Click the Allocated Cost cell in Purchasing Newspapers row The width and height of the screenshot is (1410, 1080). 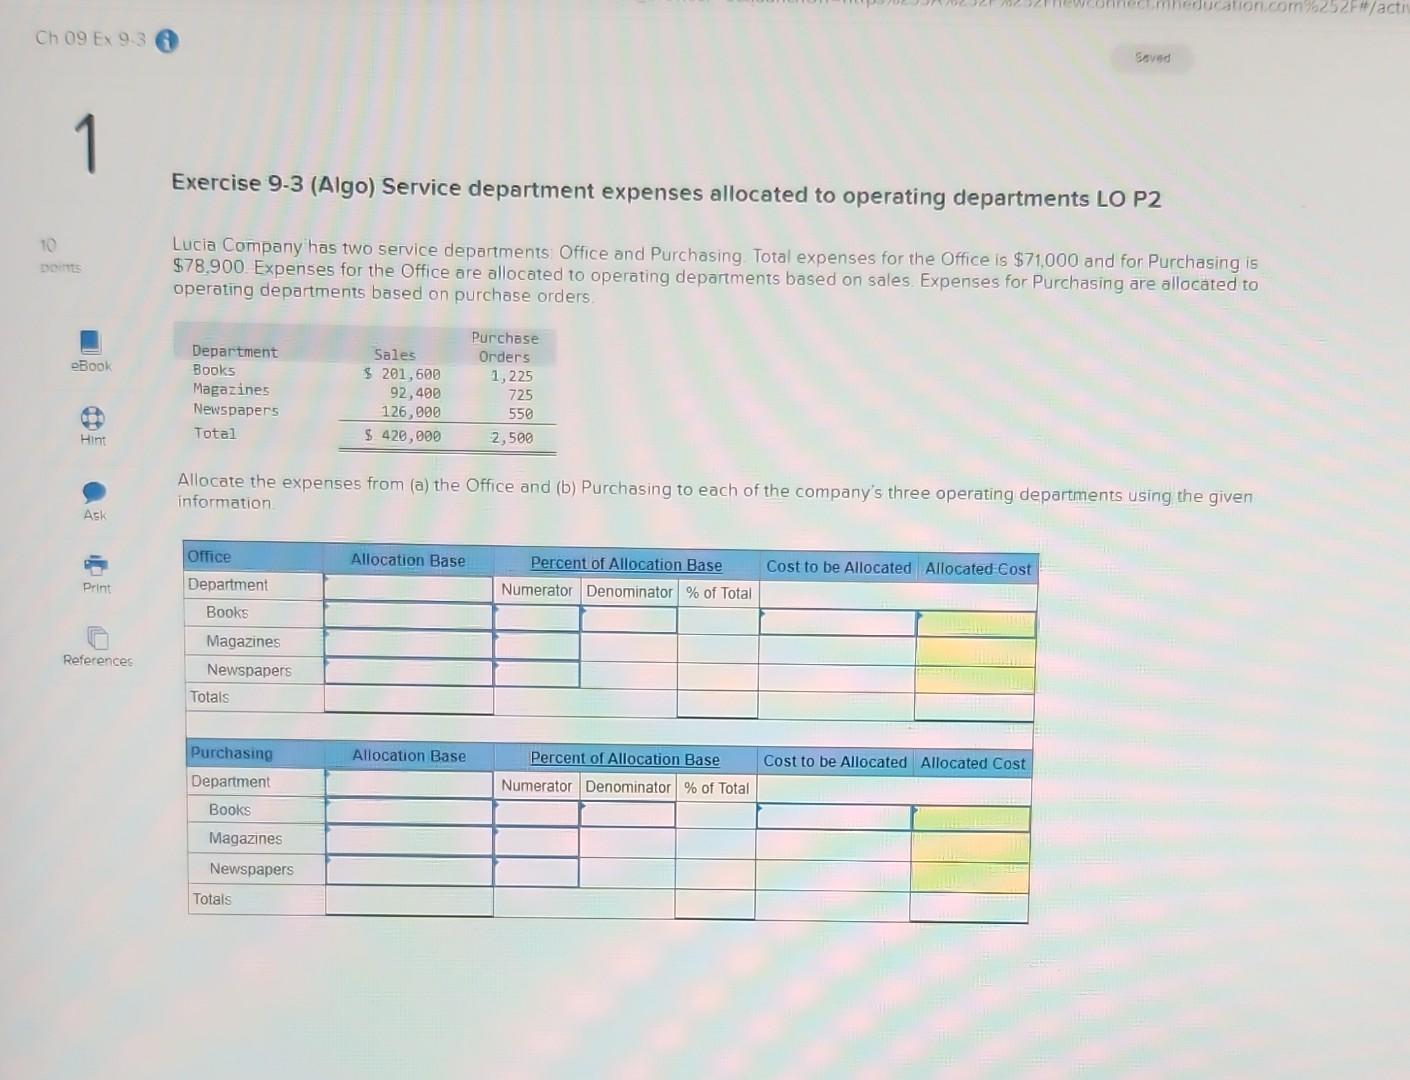click(970, 871)
